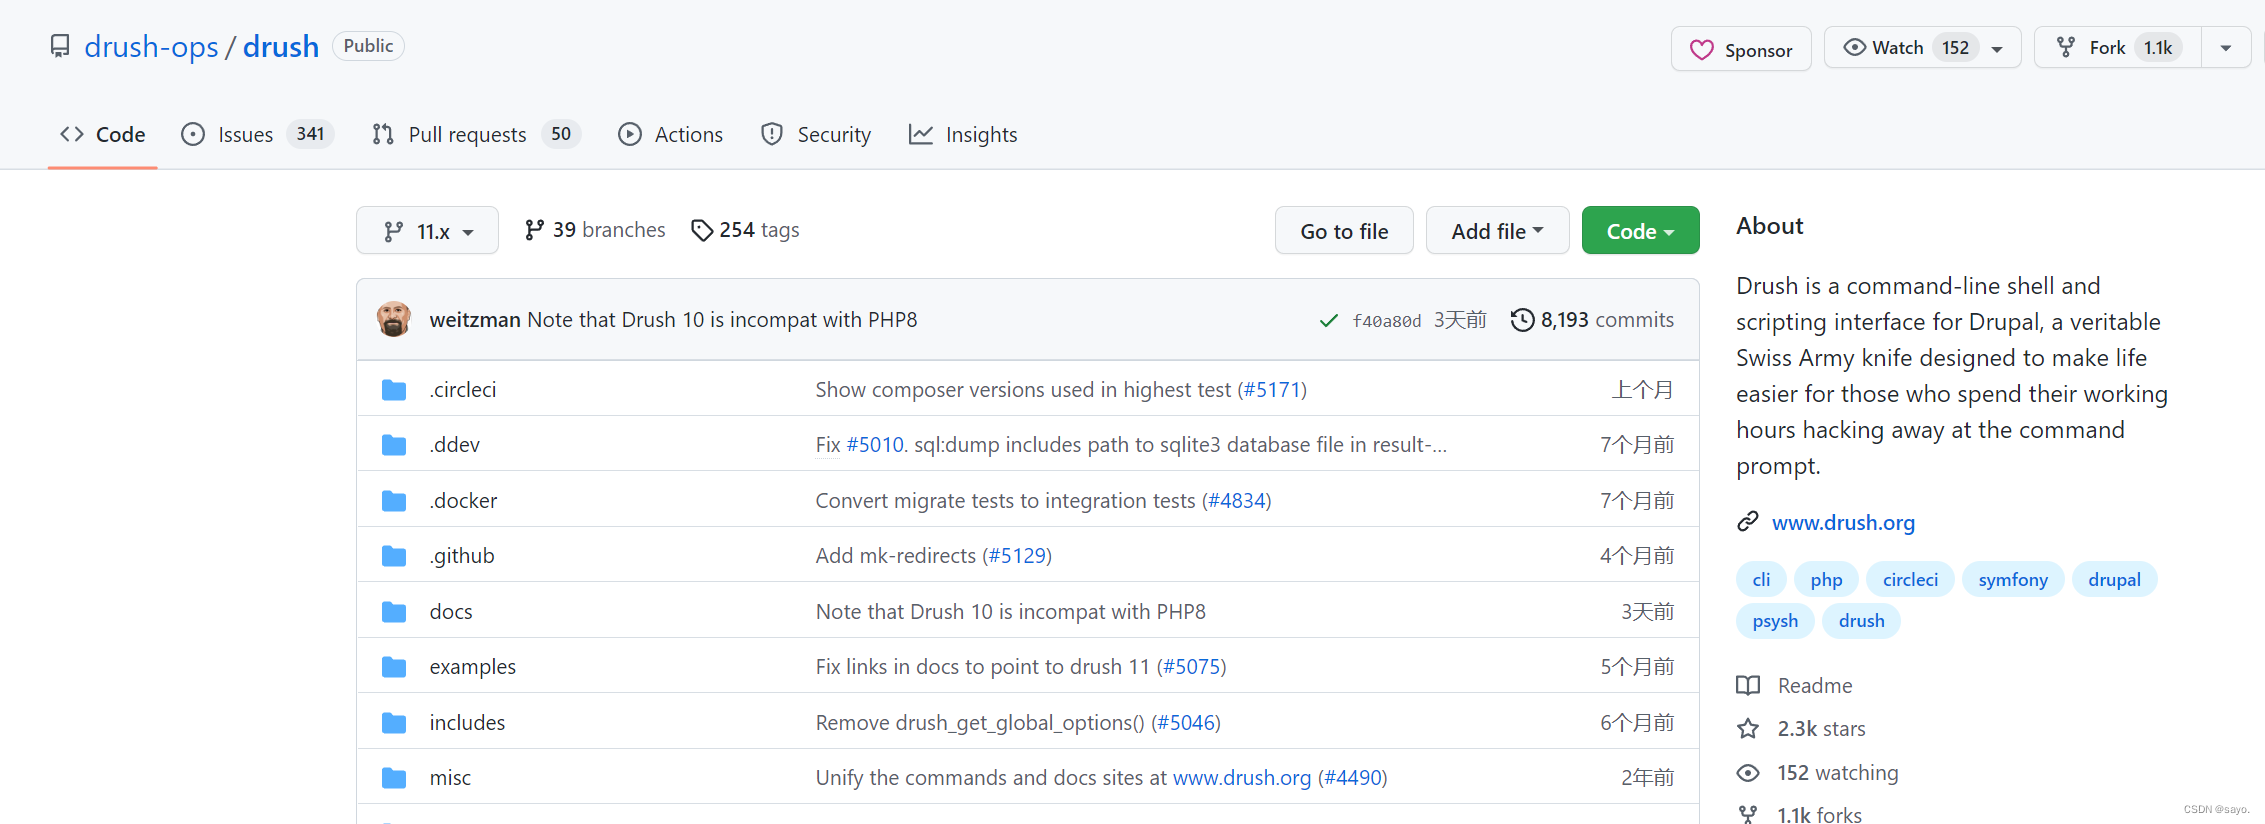2265x824 pixels.
Task: Select the circleci topic tag
Action: pyautogui.click(x=1910, y=580)
